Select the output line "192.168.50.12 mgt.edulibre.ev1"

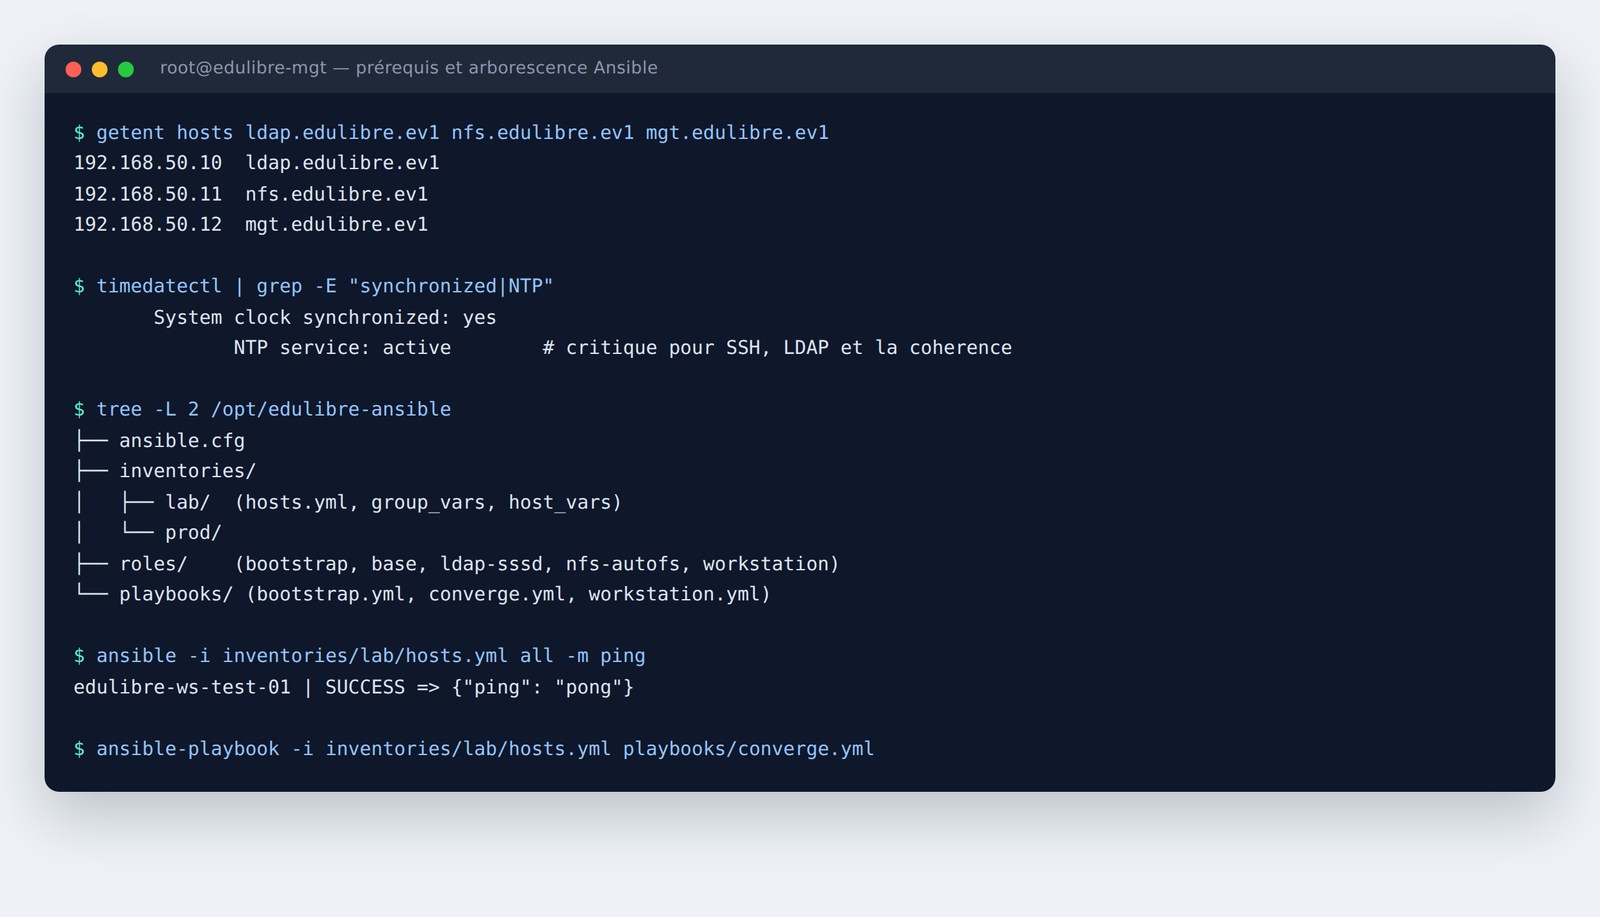(x=251, y=225)
